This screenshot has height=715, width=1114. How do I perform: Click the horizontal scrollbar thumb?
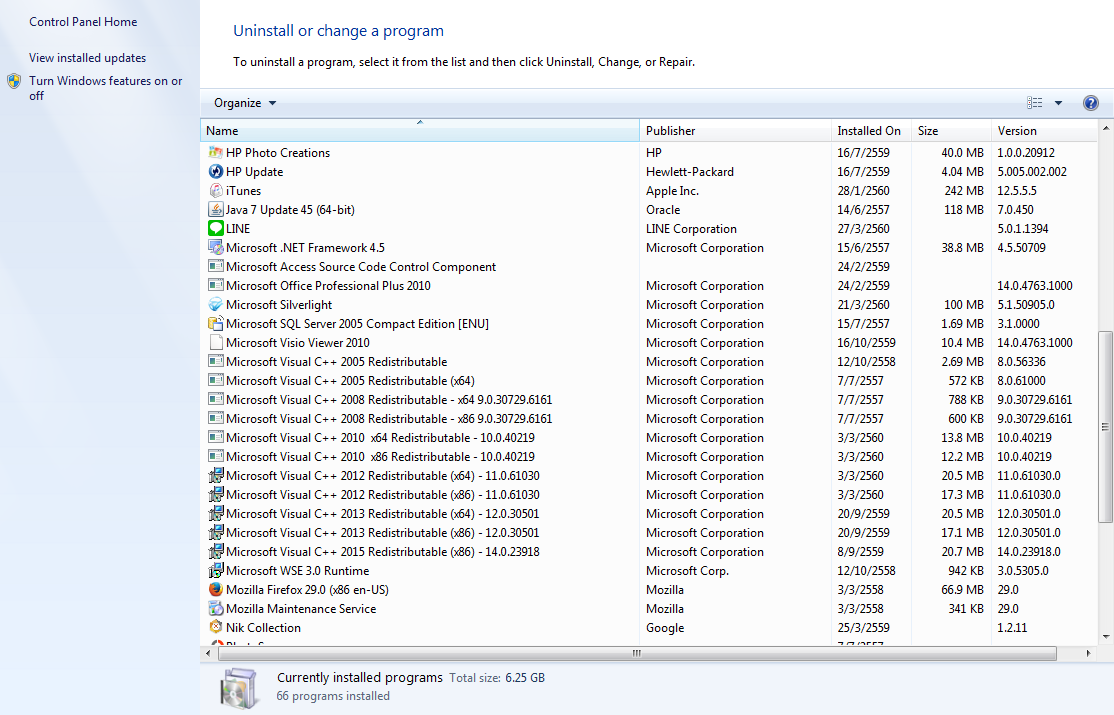click(637, 653)
